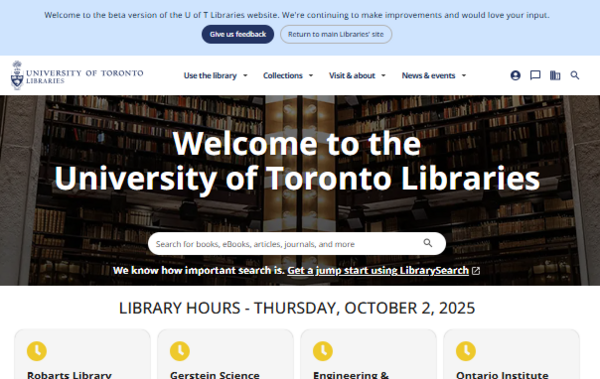
Task: Open the Use the library menu
Action: pos(210,76)
